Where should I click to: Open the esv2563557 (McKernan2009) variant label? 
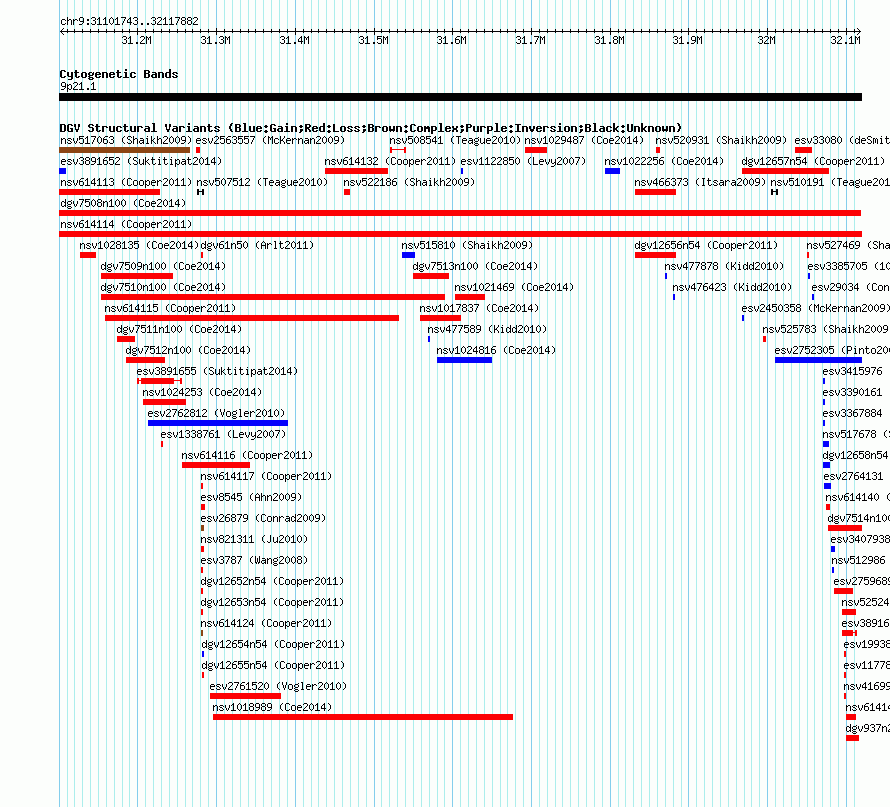(270, 140)
